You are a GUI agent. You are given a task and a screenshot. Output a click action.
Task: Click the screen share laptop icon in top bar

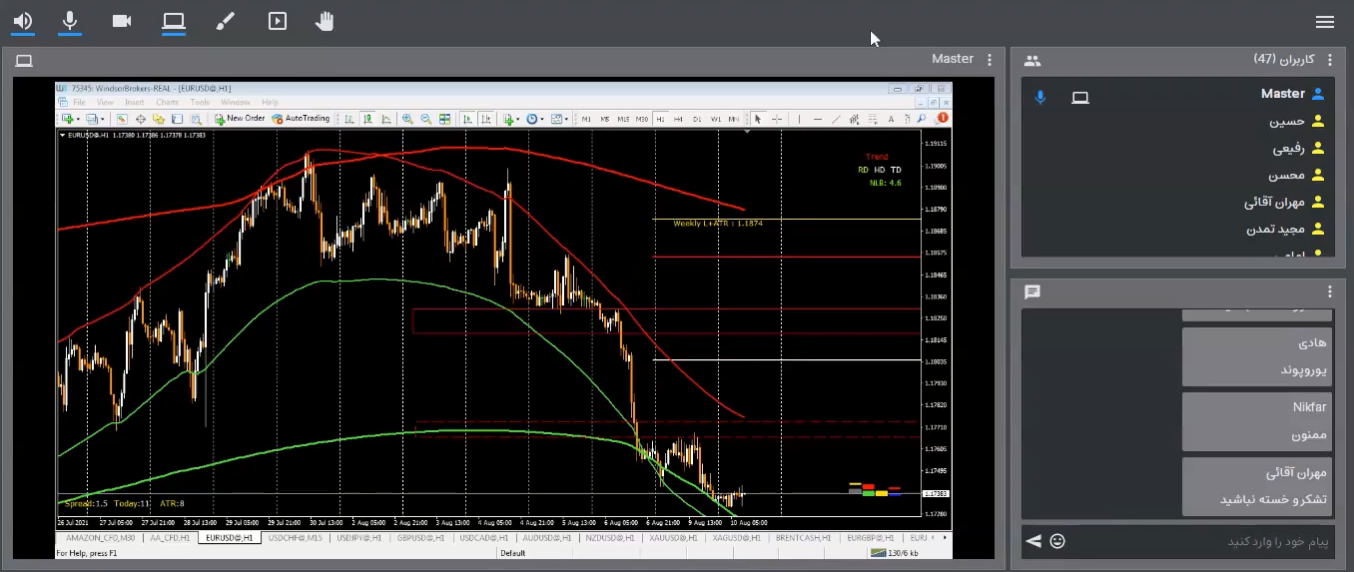(174, 21)
